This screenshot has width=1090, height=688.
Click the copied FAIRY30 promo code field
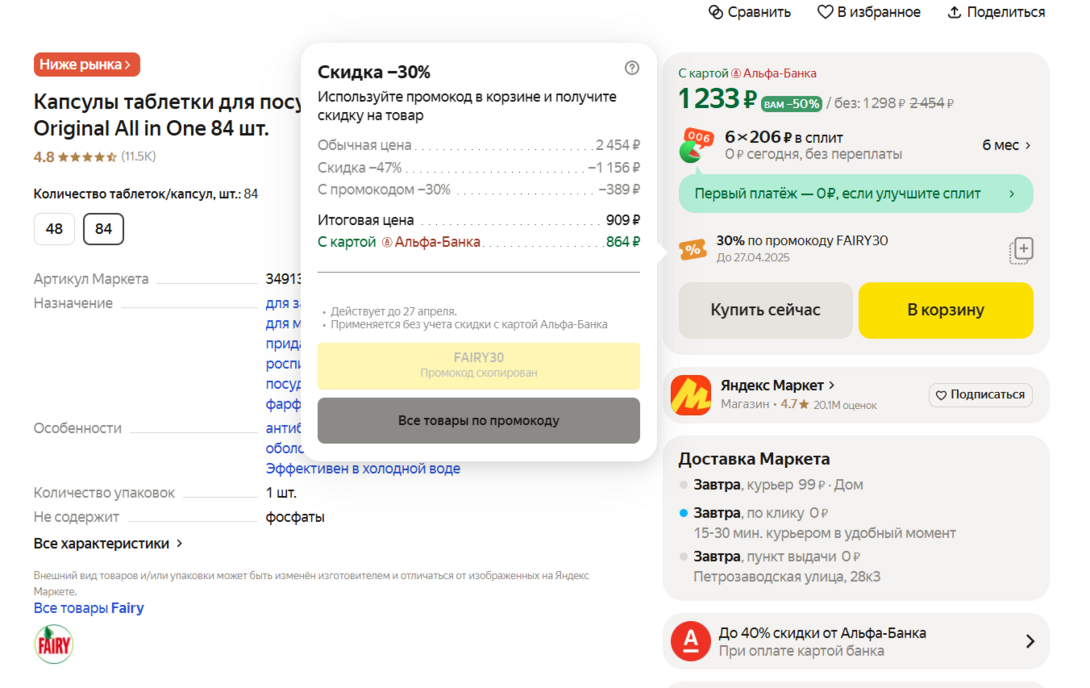coord(478,365)
